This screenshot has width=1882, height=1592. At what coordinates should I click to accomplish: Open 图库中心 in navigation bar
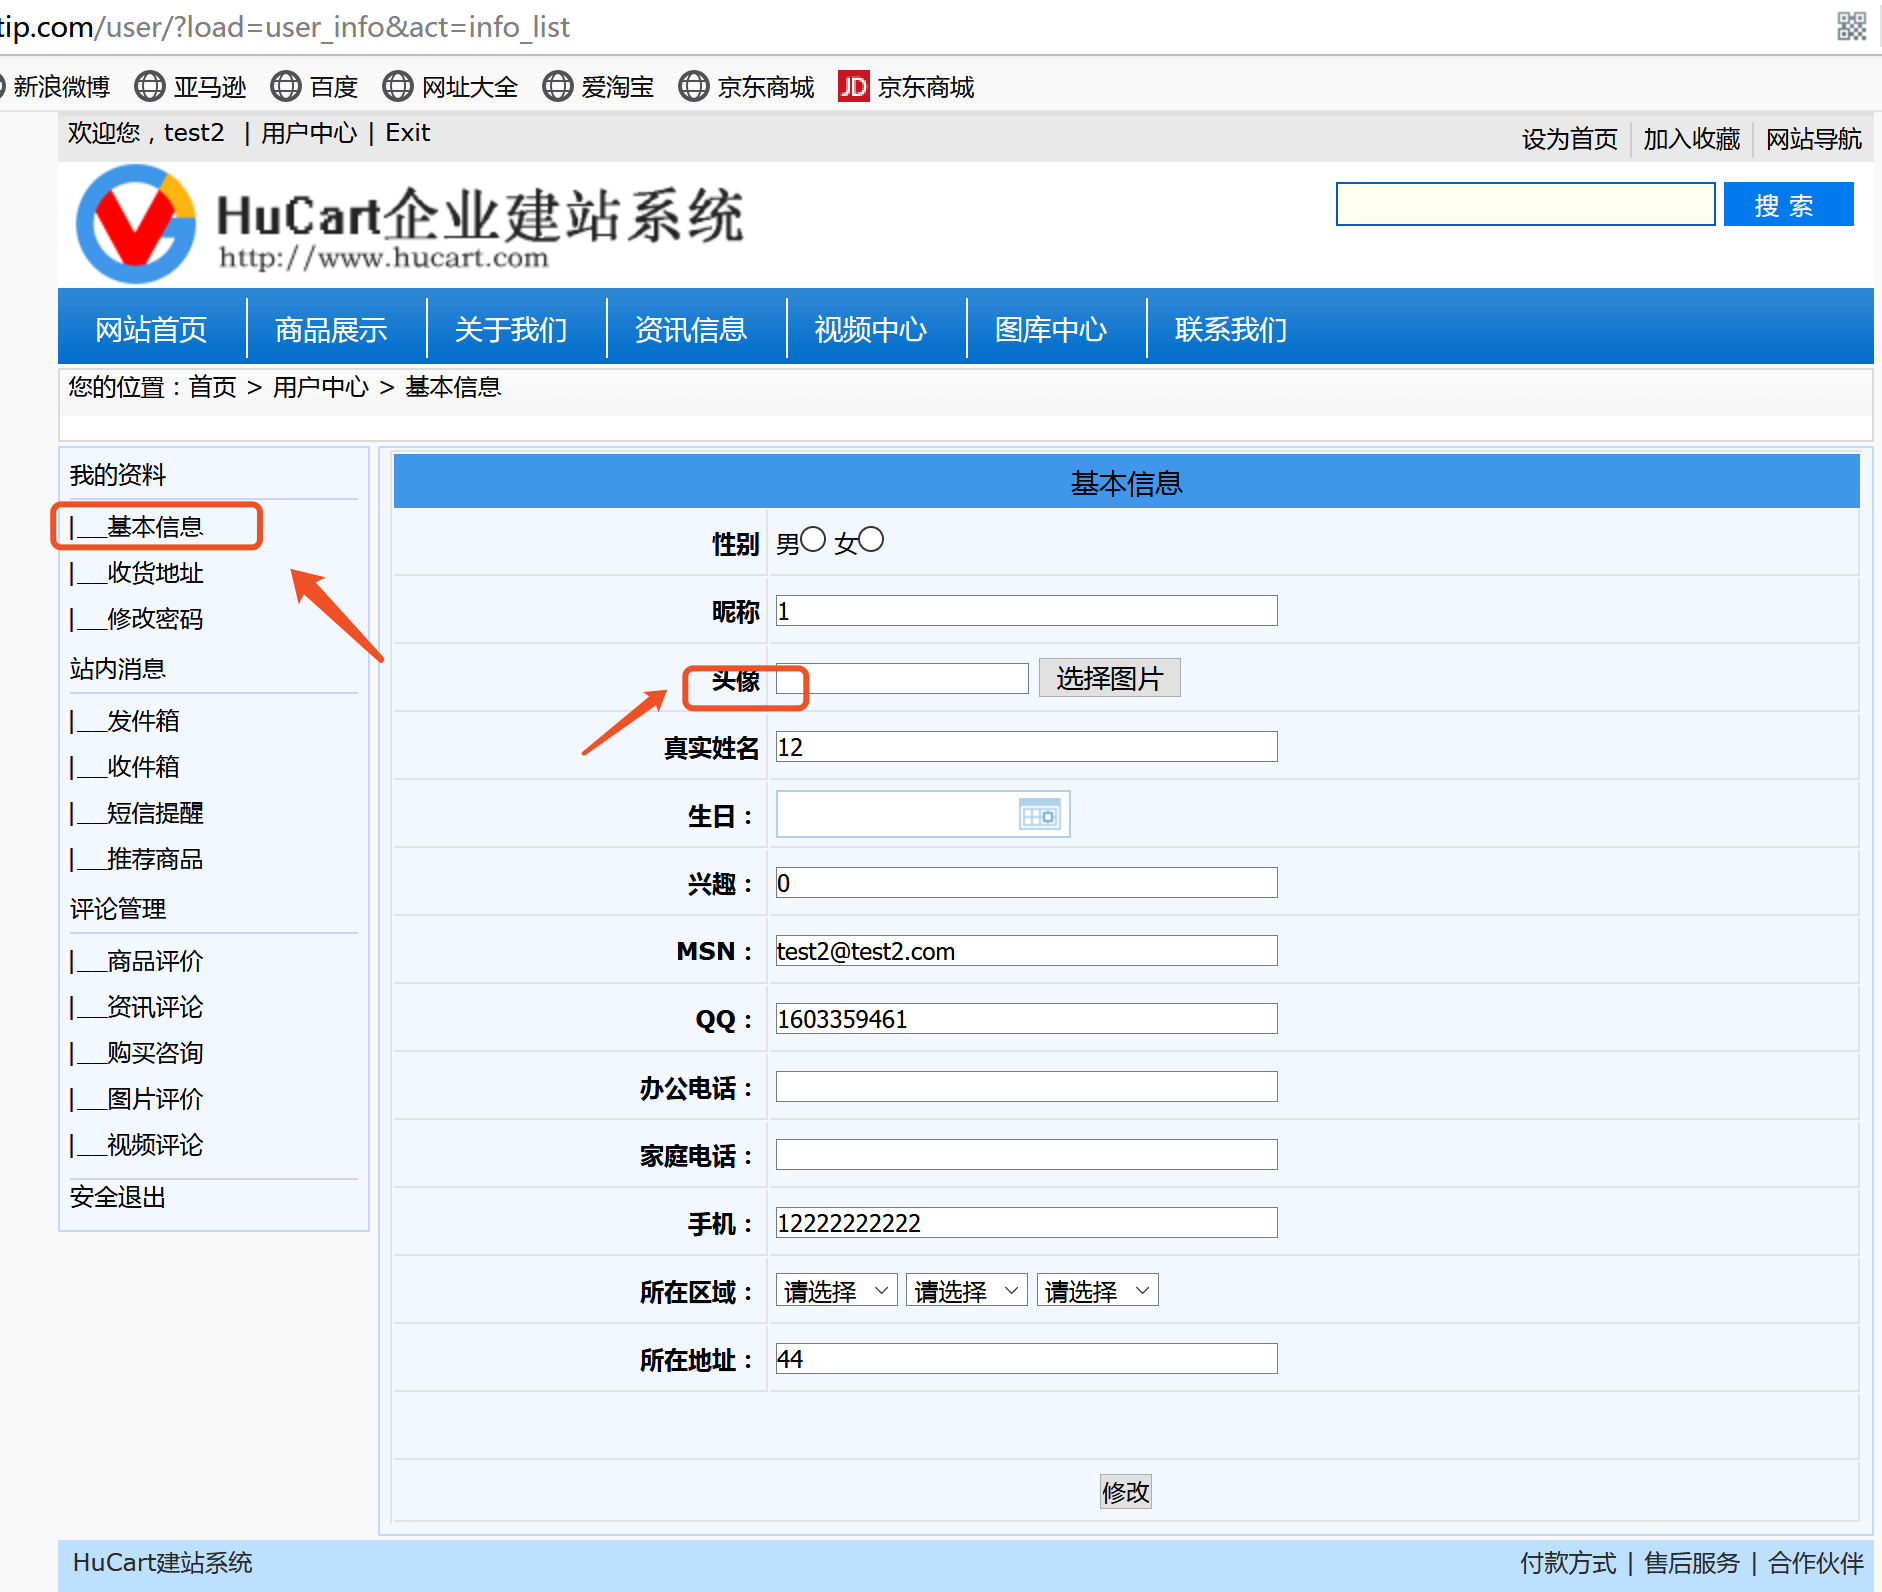(x=1051, y=329)
